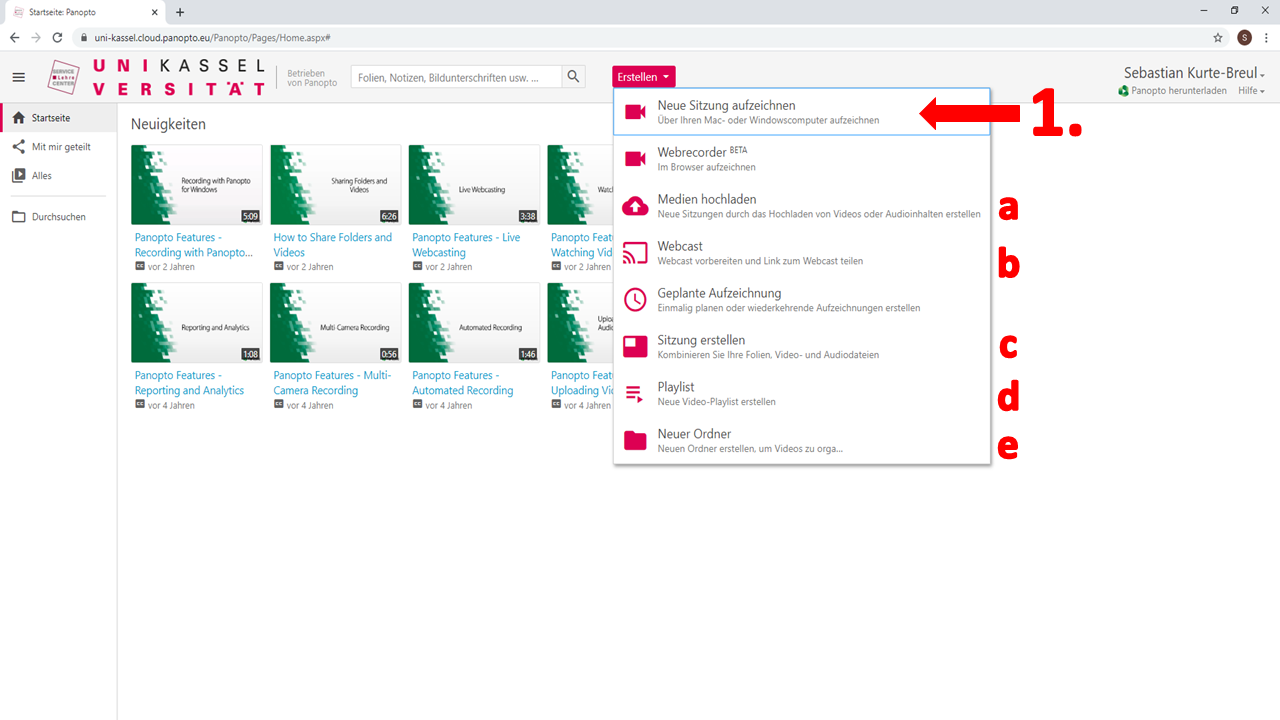Image resolution: width=1280 pixels, height=720 pixels.
Task: Click the search magnifier button
Action: [573, 77]
